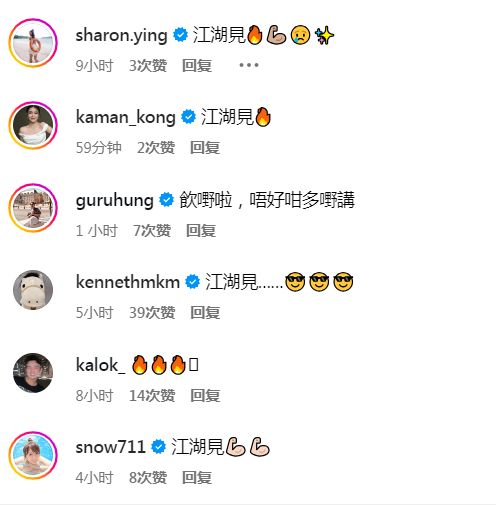Open kaman_kong's profile avatar

[33, 125]
